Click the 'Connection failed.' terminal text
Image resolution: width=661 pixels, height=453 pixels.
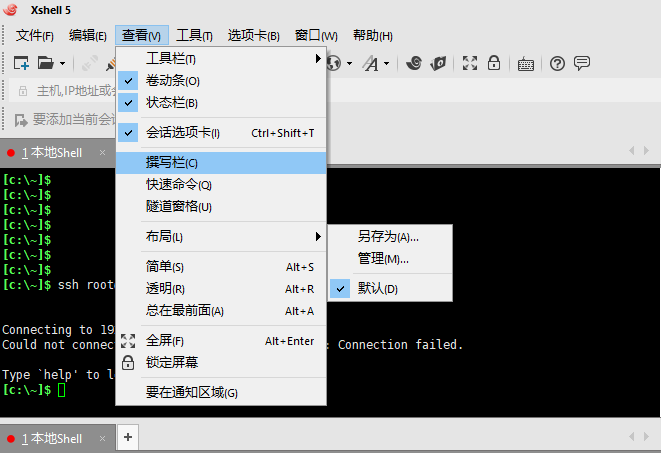[400, 345]
